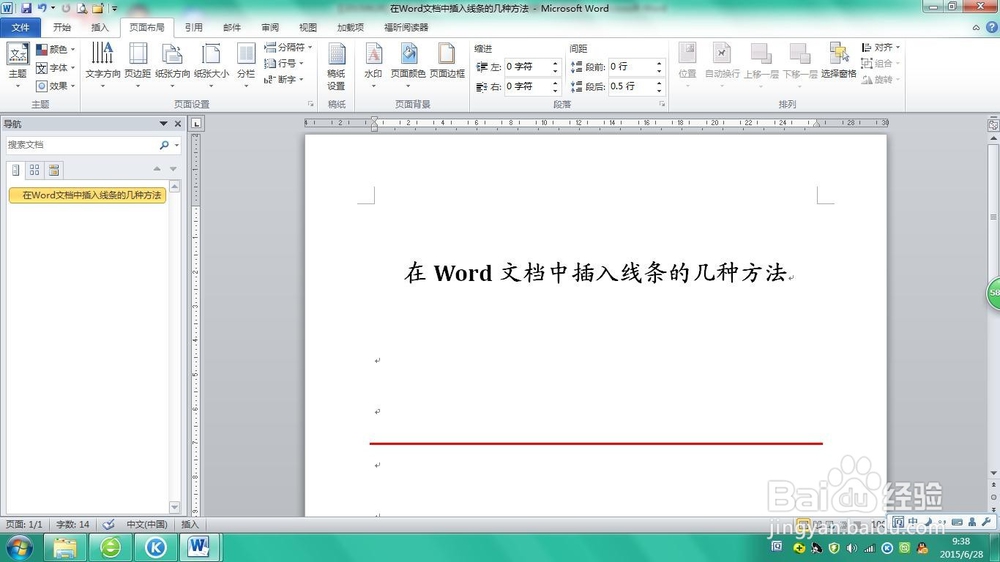Open the 分隔符 breaks dropdown

288,47
